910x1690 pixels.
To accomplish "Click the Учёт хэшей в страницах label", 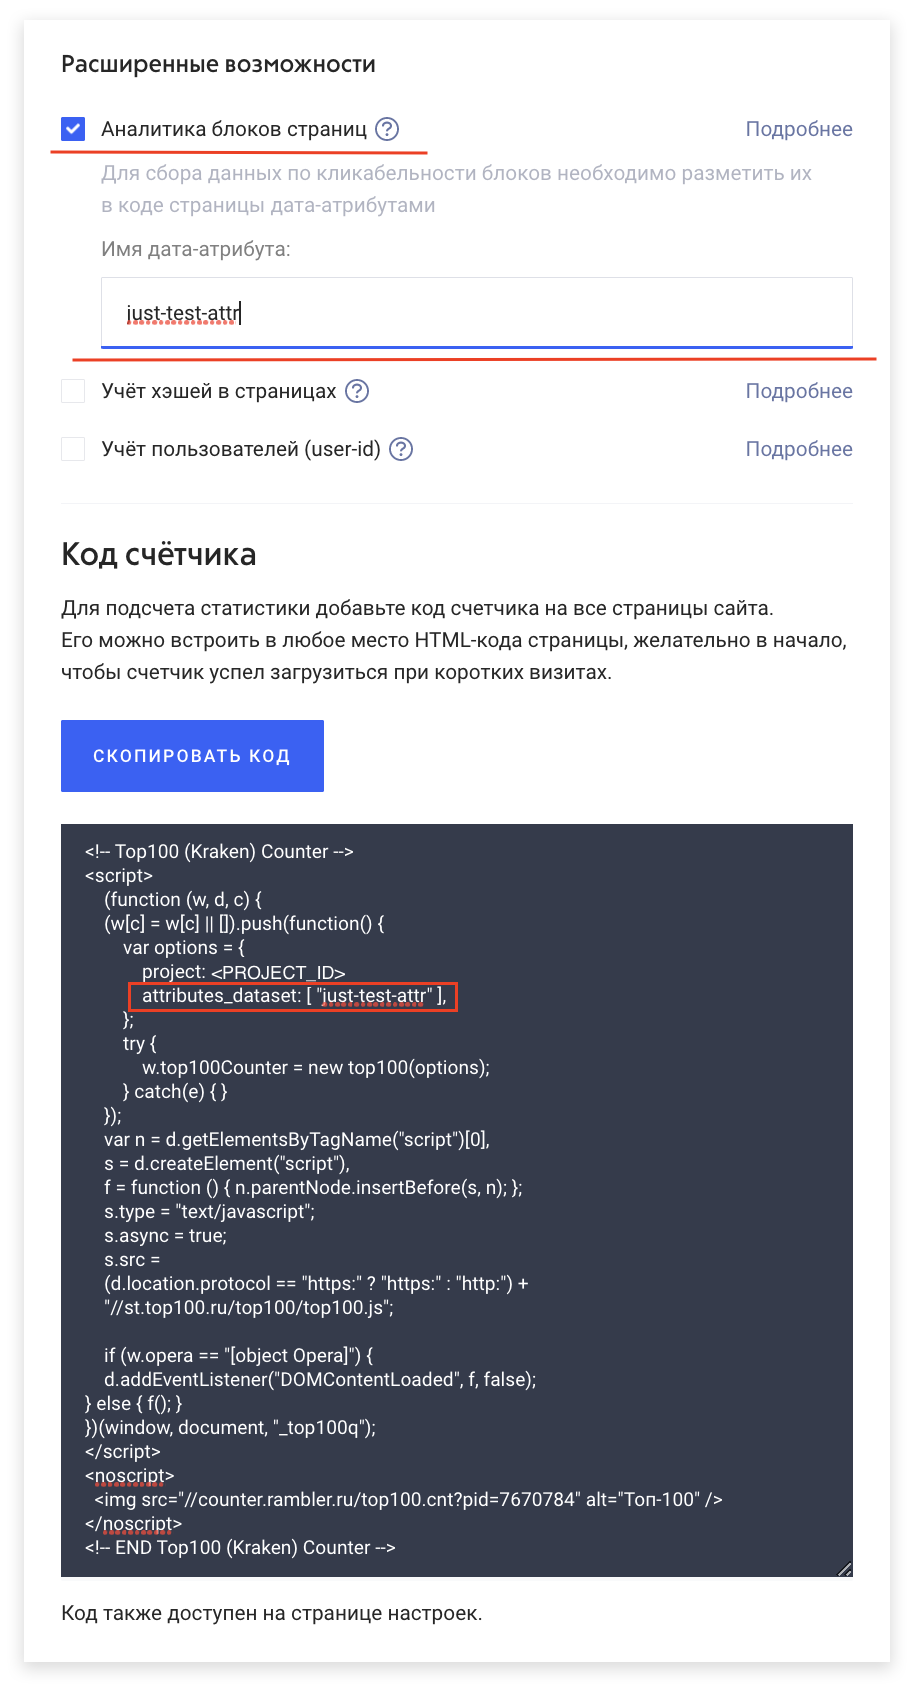I will pyautogui.click(x=219, y=391).
